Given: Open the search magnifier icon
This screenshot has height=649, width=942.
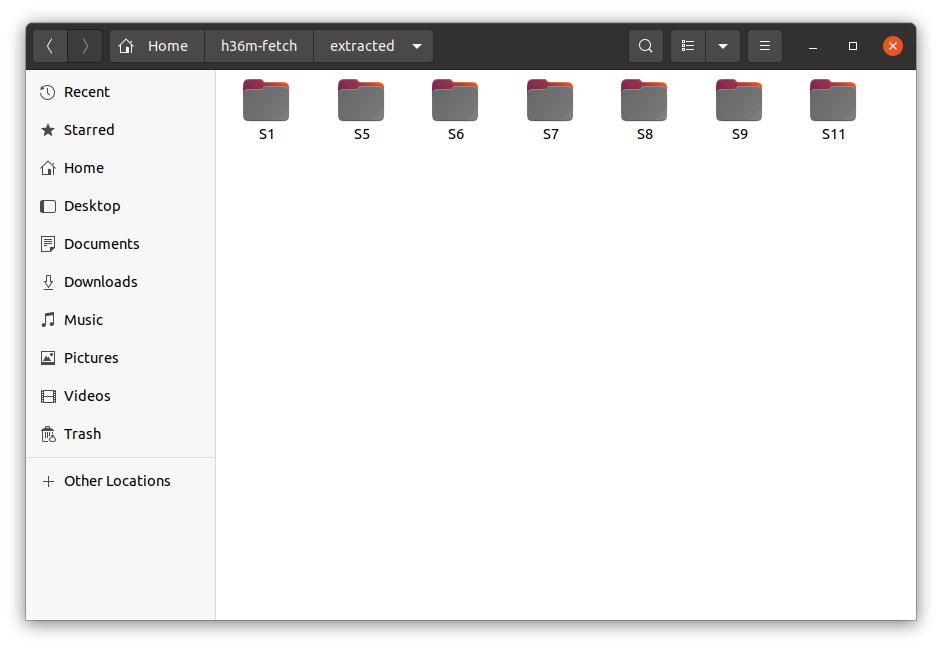Looking at the screenshot, I should pyautogui.click(x=646, y=46).
